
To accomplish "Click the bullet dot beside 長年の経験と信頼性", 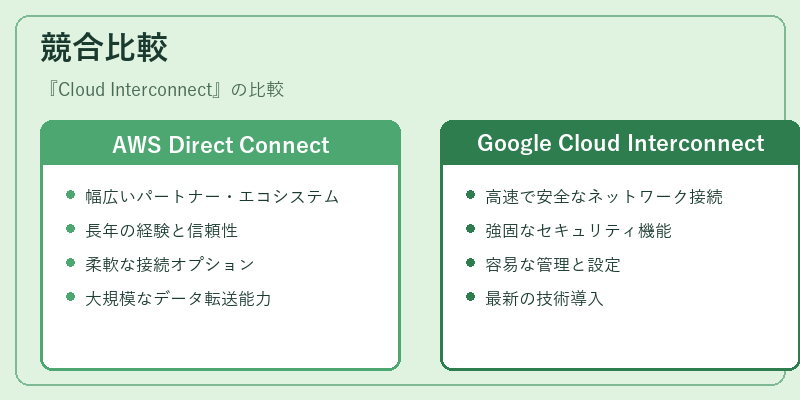I will click(x=70, y=229).
